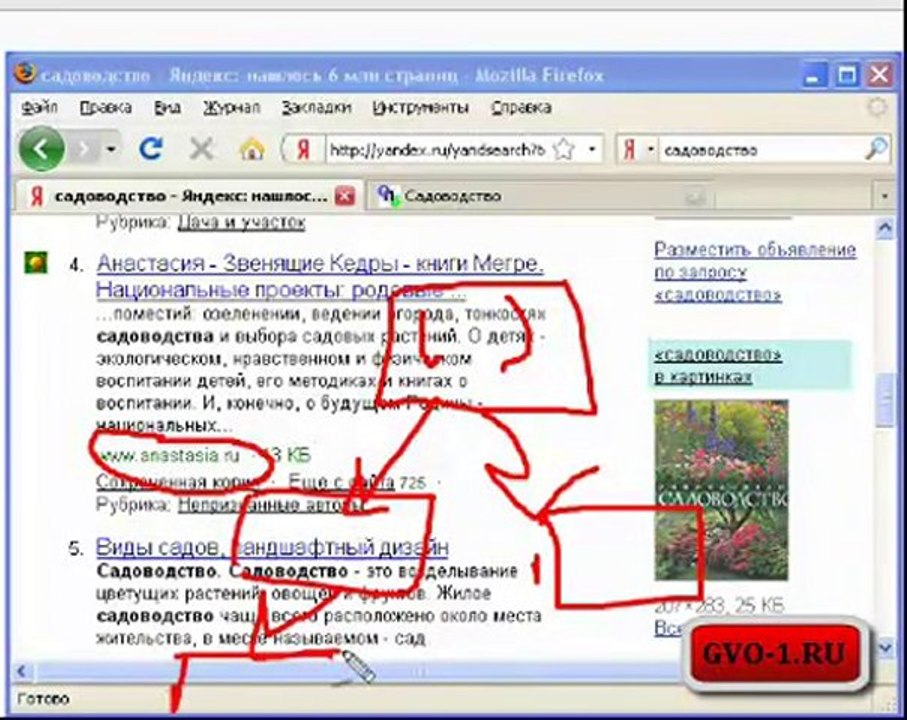Open the list all tabs dropdown

coord(884,197)
